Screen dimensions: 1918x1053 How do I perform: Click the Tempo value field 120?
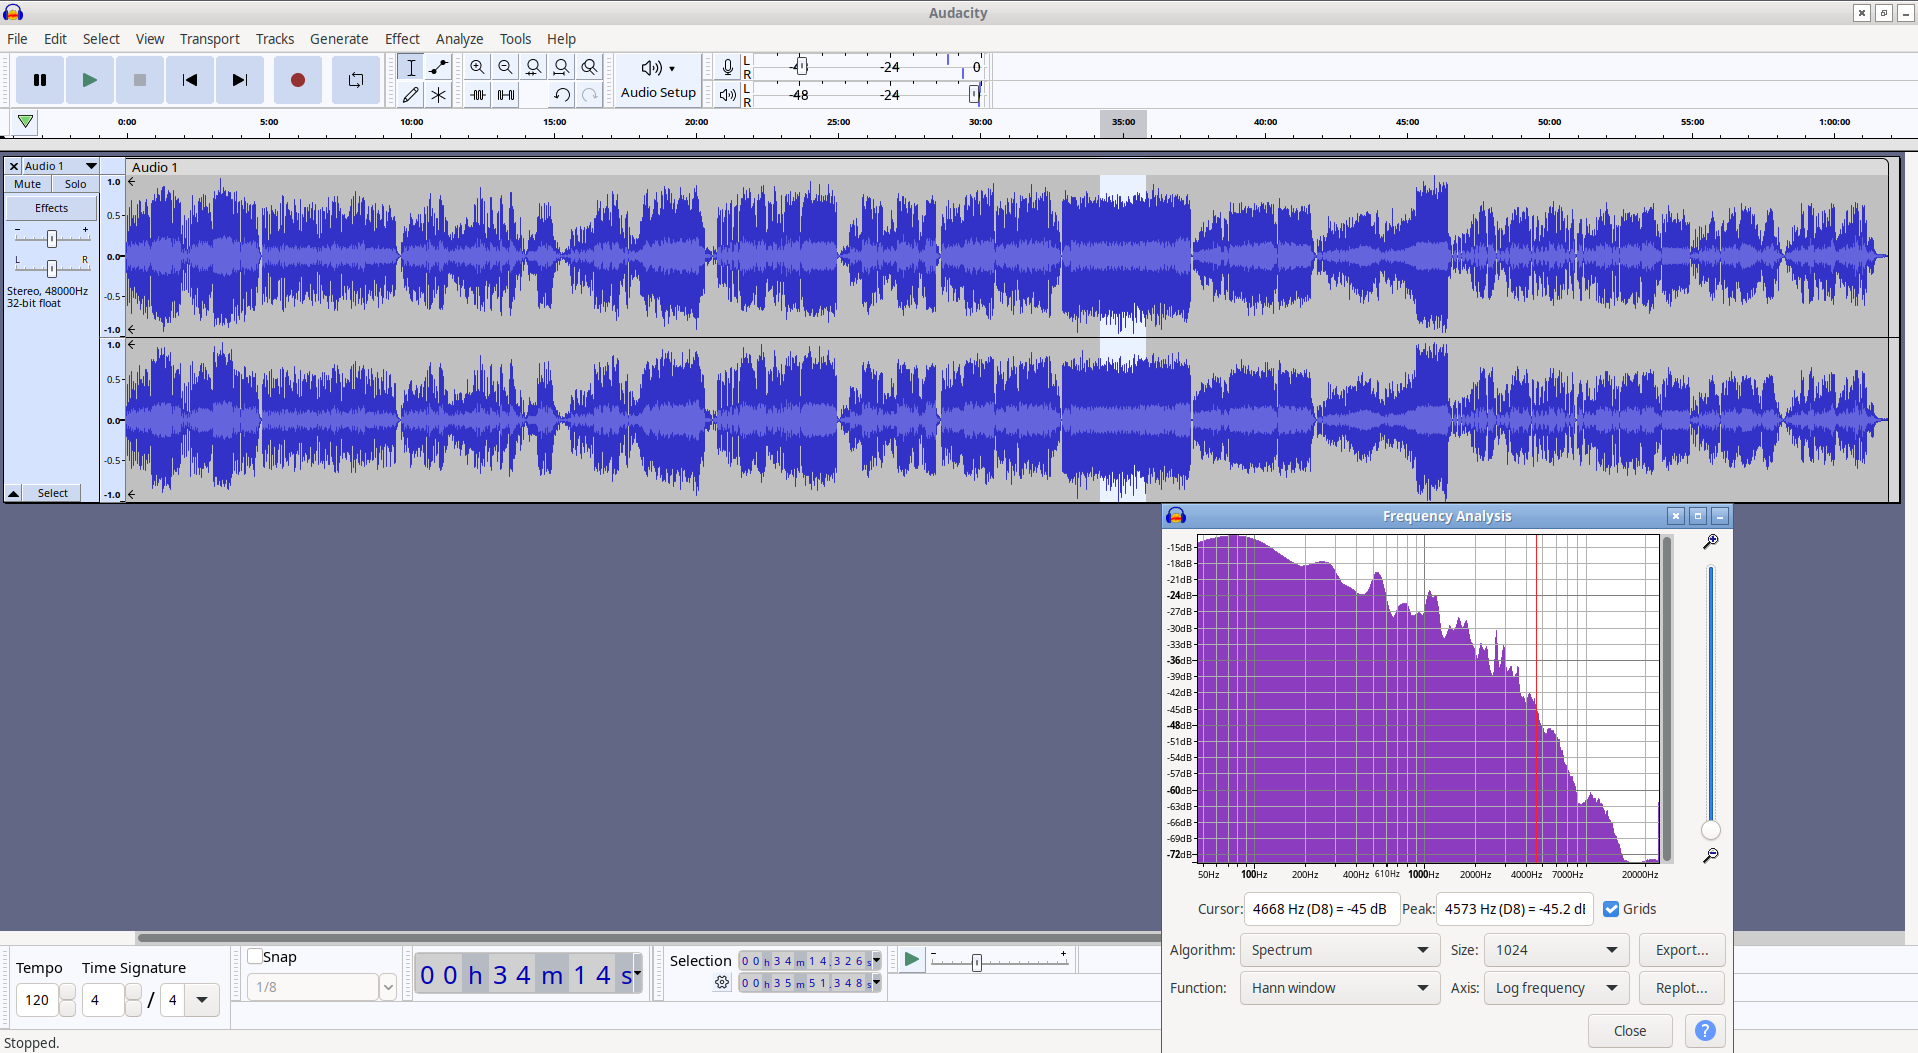point(38,1000)
